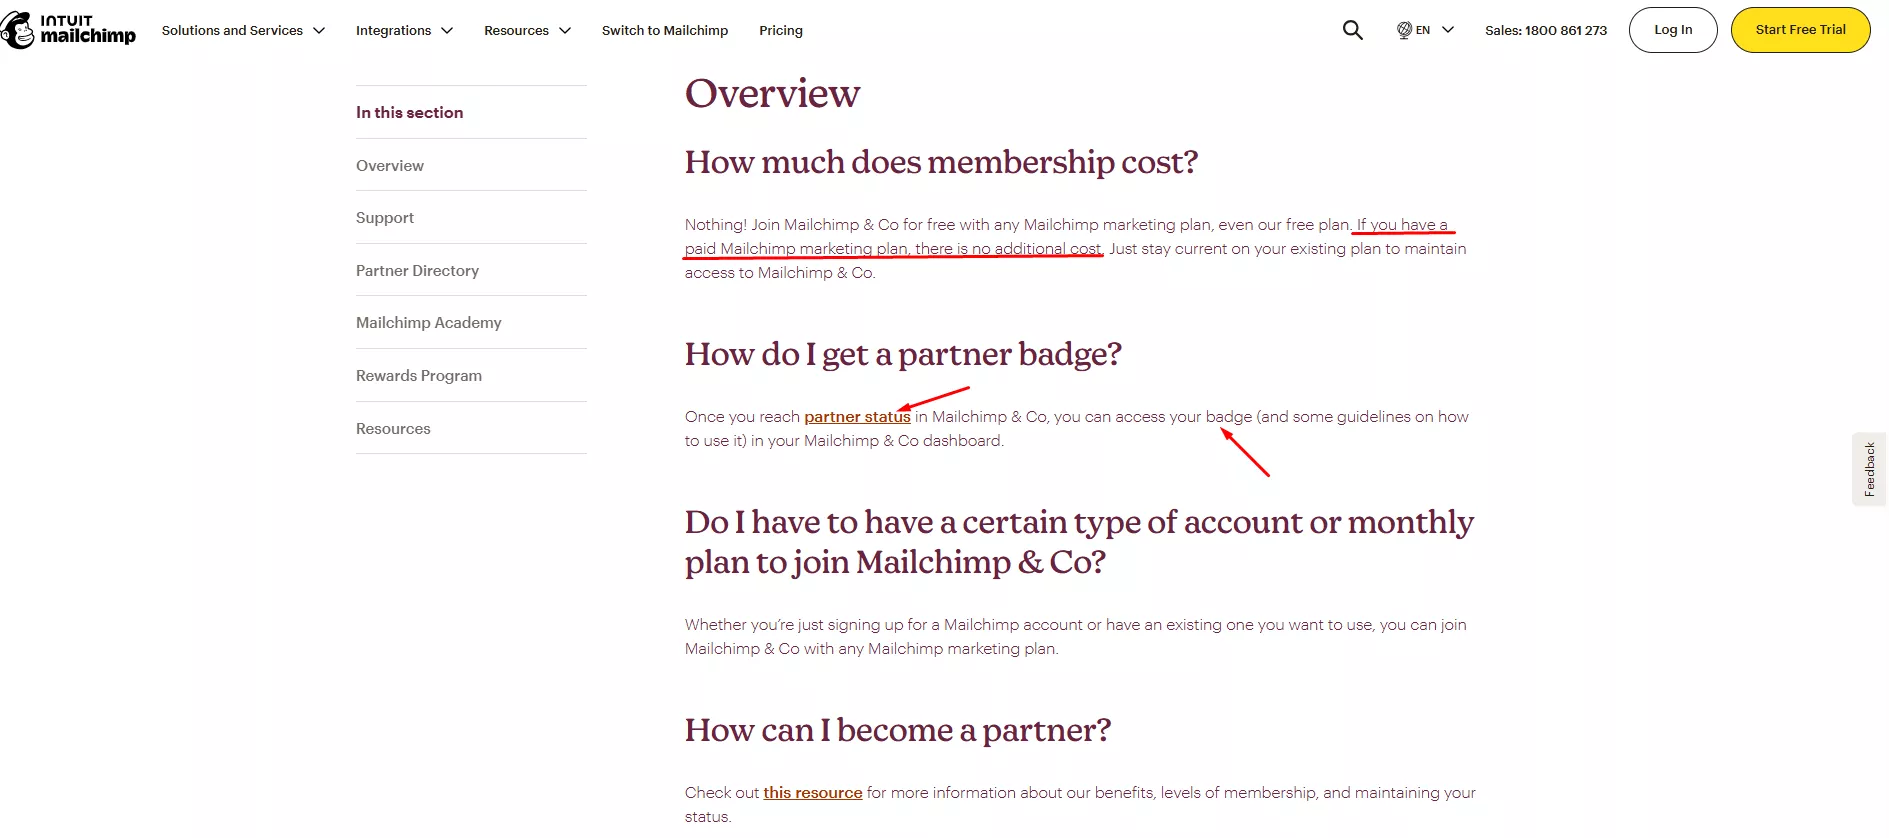This screenshot has width=1889, height=838.
Task: Select Partner Directory in the sidebar
Action: tap(417, 270)
